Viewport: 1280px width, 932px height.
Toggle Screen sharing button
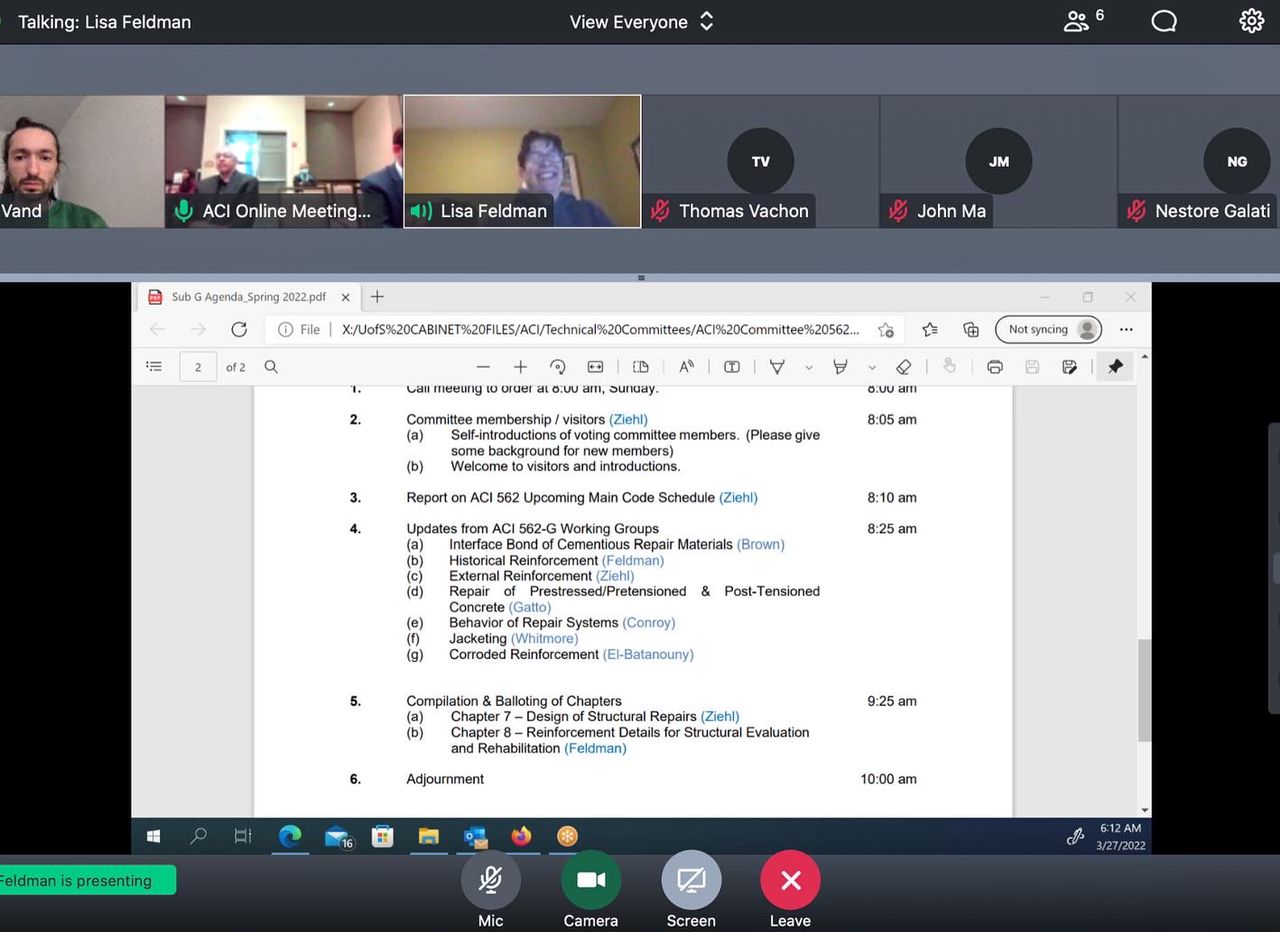(x=690, y=880)
